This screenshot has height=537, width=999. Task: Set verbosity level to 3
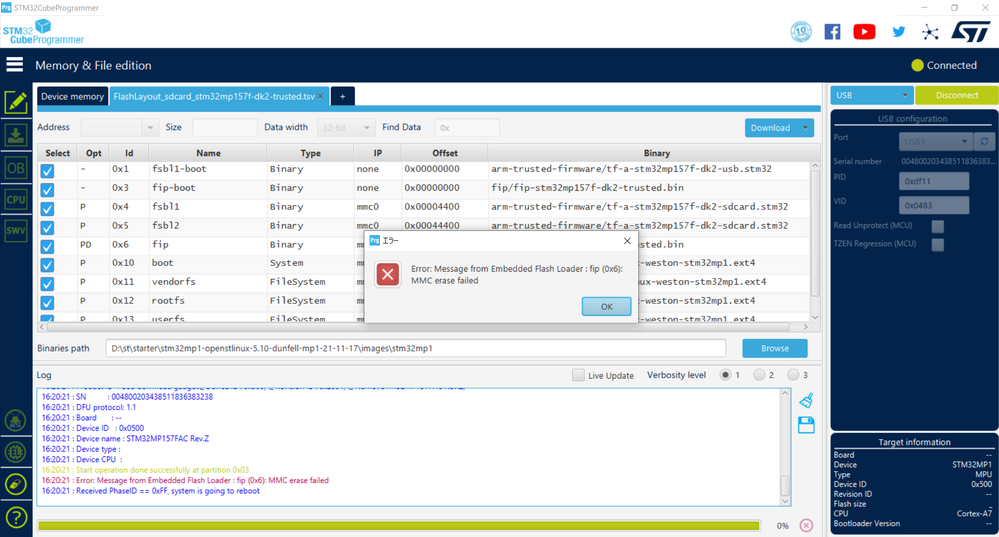coord(793,375)
